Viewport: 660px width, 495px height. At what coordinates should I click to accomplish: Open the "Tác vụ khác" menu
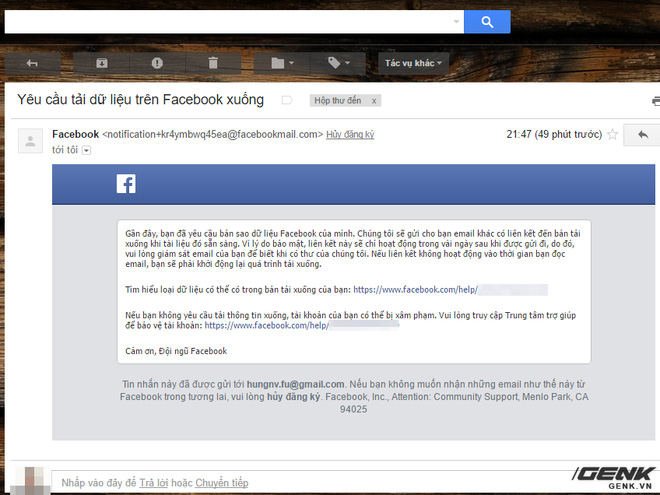click(x=413, y=63)
